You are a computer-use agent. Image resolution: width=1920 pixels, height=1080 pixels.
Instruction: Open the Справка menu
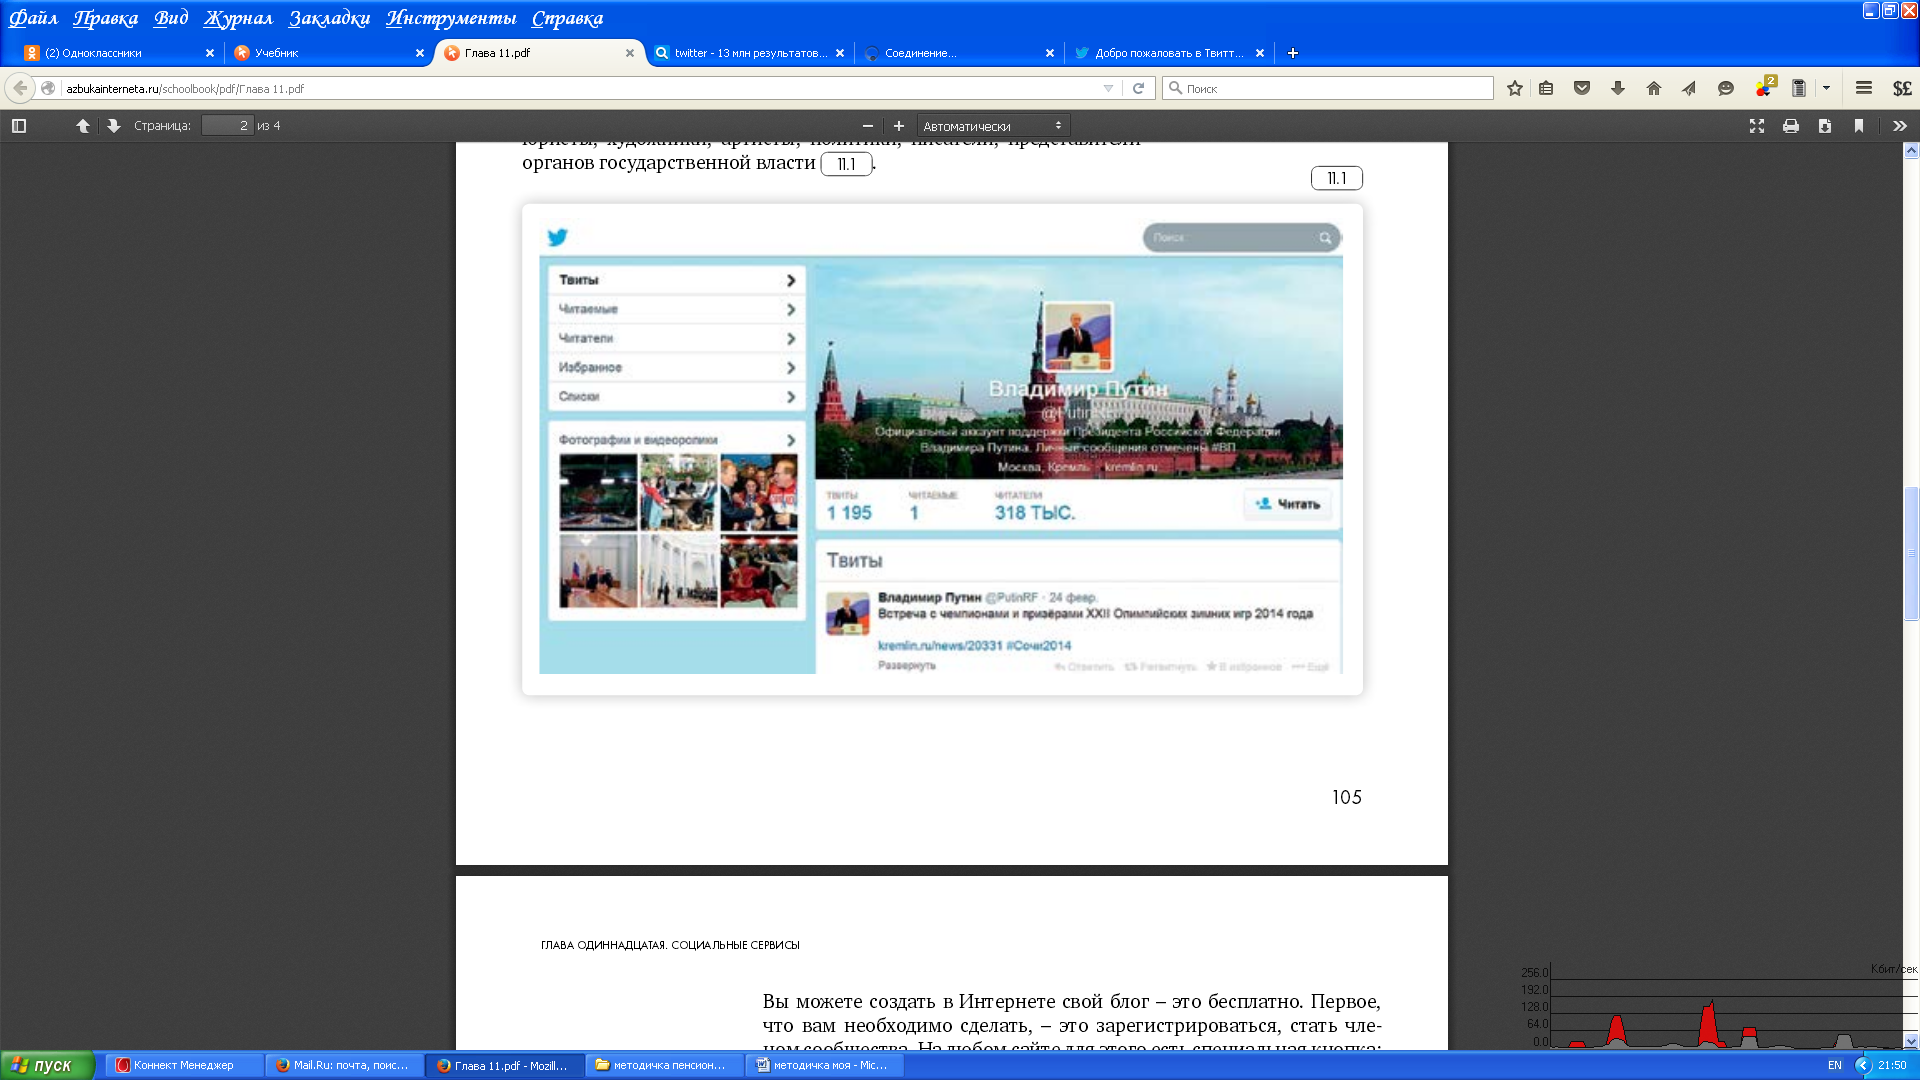click(567, 18)
